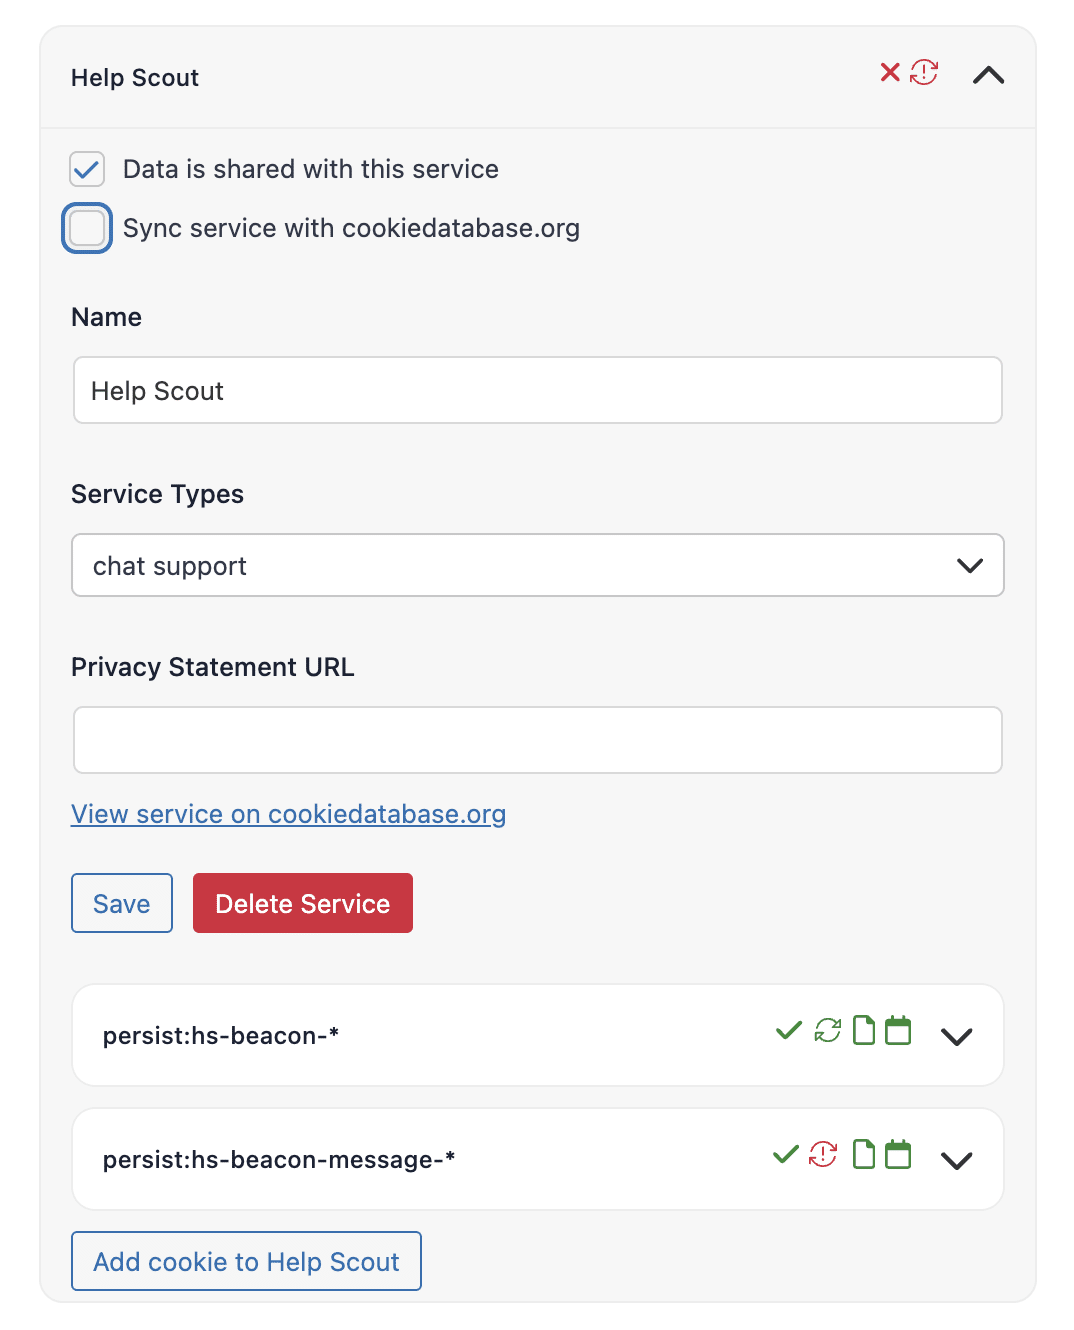
Task: Click the calendar icon for persist:hs-beacon-message-*
Action: (898, 1155)
